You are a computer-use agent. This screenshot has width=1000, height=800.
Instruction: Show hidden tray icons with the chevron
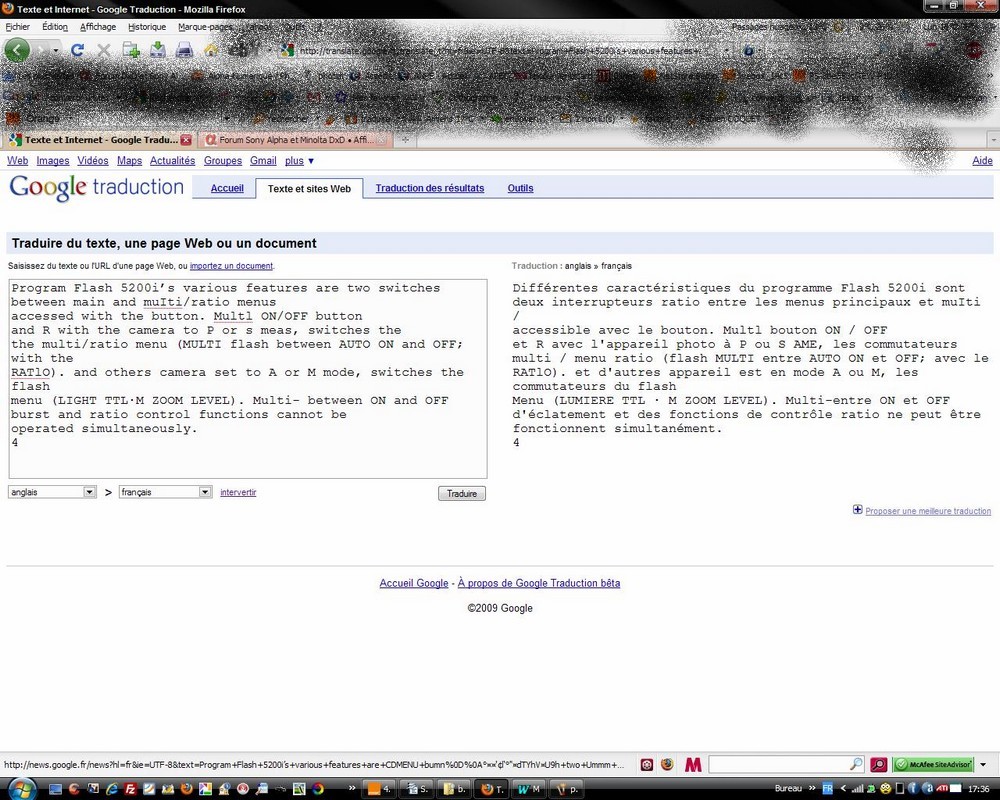(842, 789)
